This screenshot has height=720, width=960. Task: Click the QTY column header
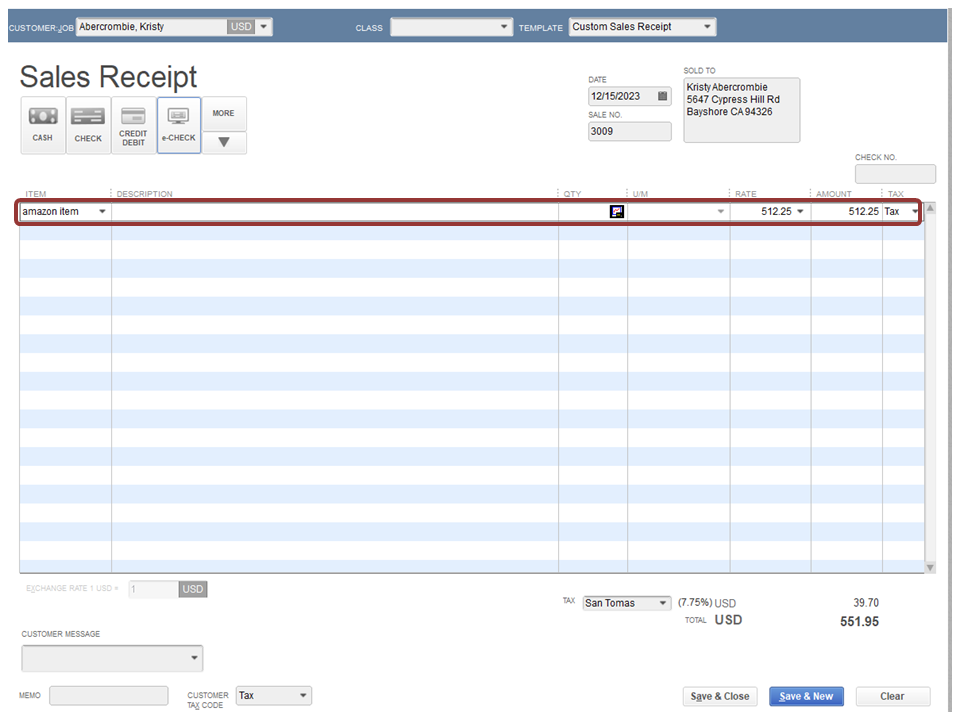[572, 193]
